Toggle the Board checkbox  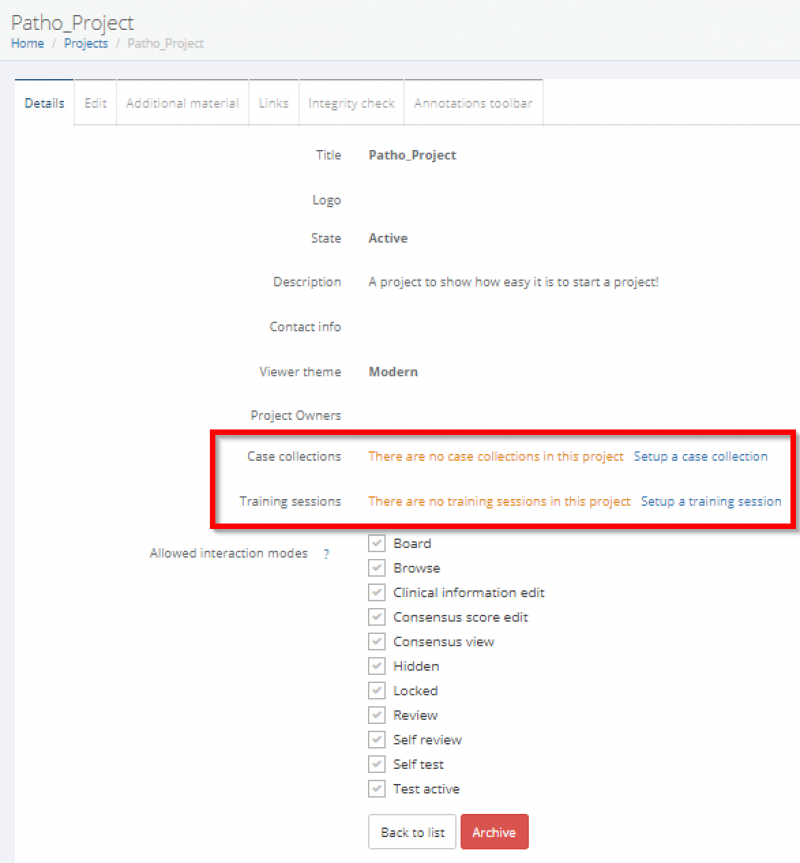click(x=377, y=544)
